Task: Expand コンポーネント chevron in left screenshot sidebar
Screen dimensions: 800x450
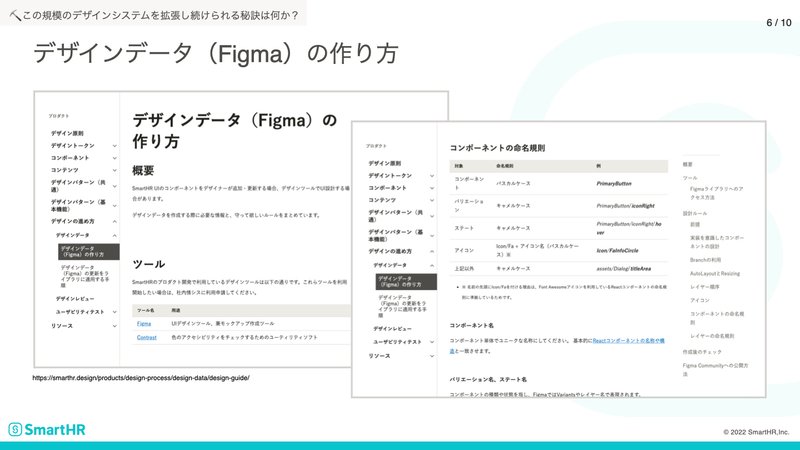Action: 114,158
